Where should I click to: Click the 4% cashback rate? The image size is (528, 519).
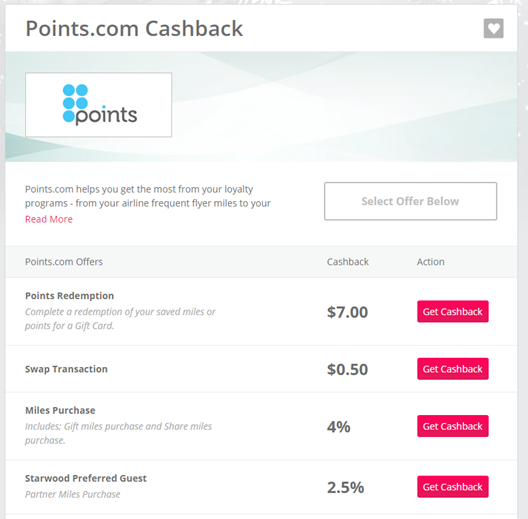pyautogui.click(x=339, y=427)
